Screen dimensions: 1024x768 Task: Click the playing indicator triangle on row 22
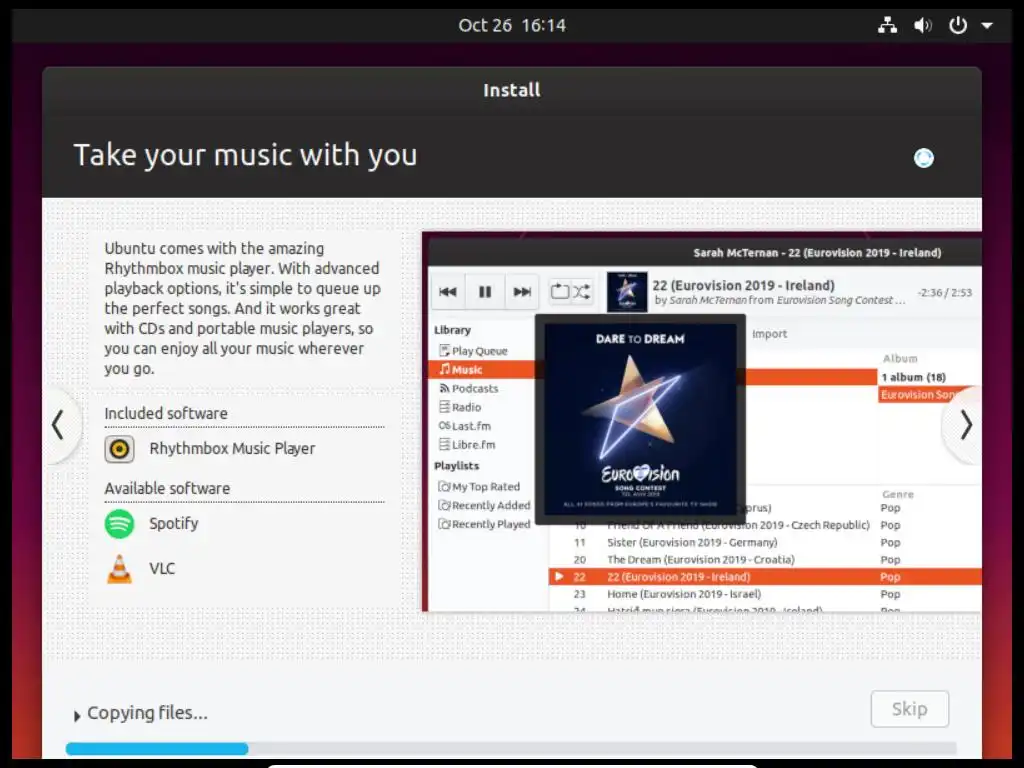pos(559,577)
